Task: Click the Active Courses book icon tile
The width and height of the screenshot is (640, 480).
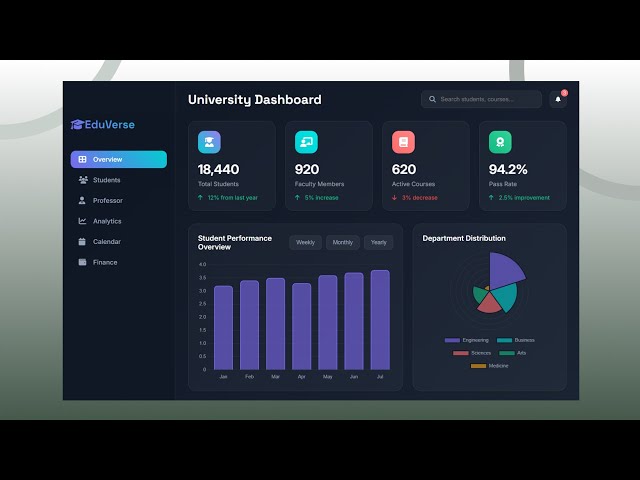Action: (x=403, y=142)
